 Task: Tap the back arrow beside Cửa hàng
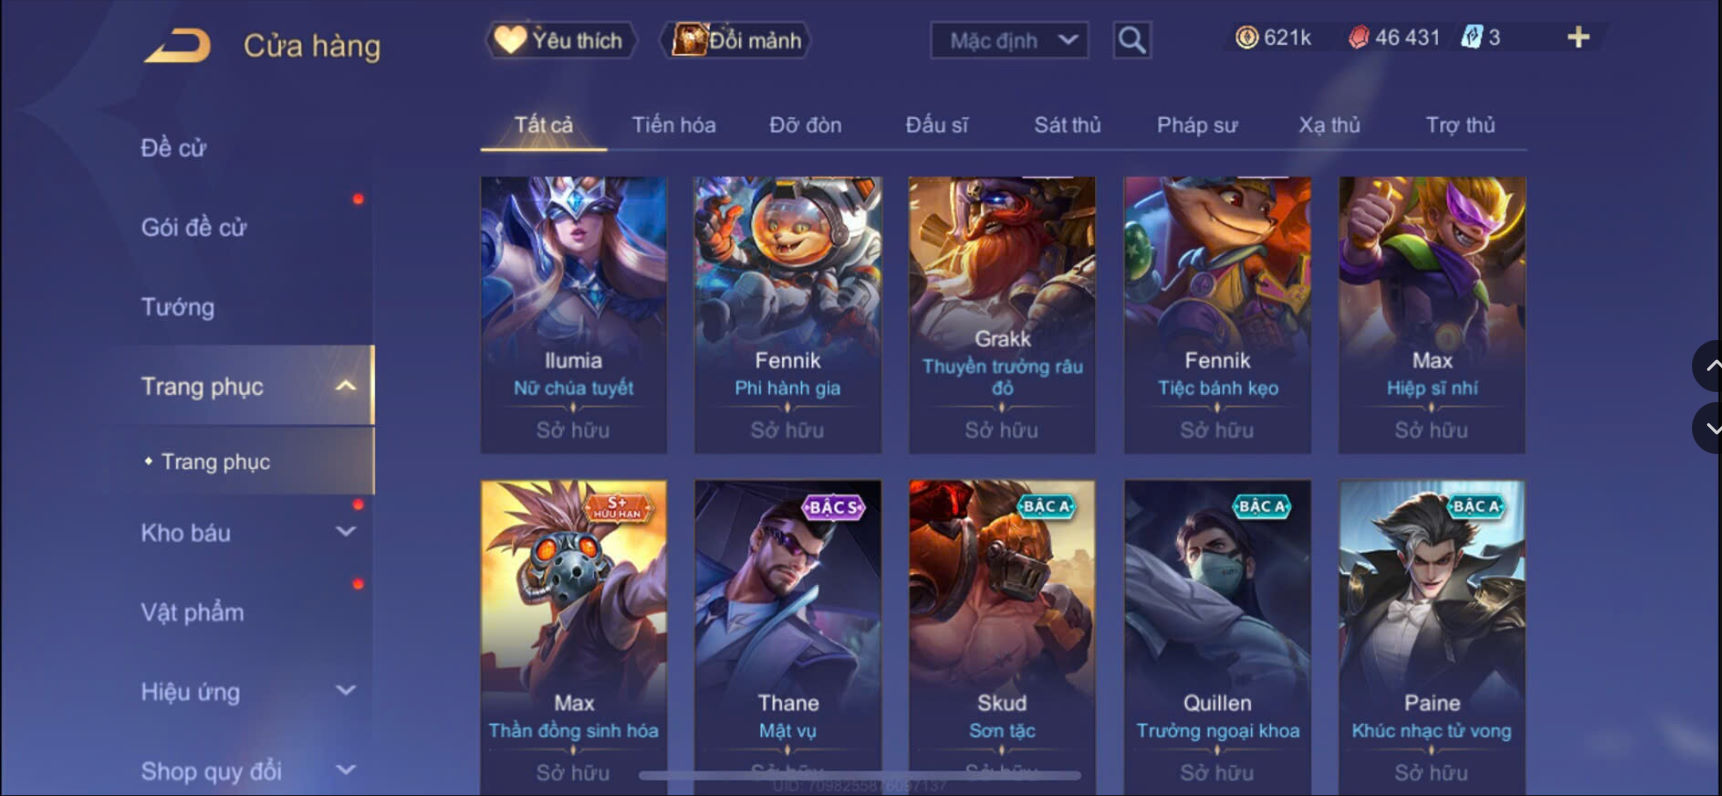coord(178,46)
